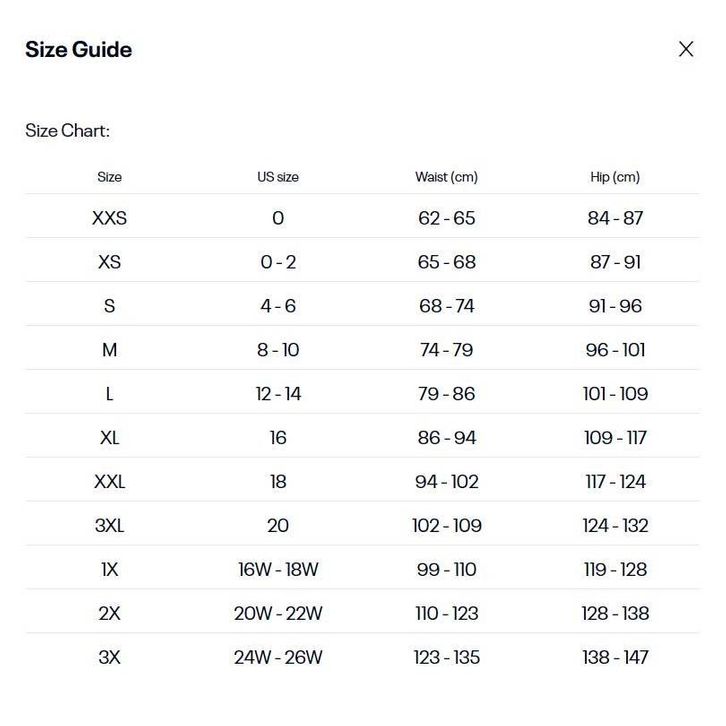The height and width of the screenshot is (726, 726).
Task: Click the US size 4 - 6 cell
Action: pos(278,306)
